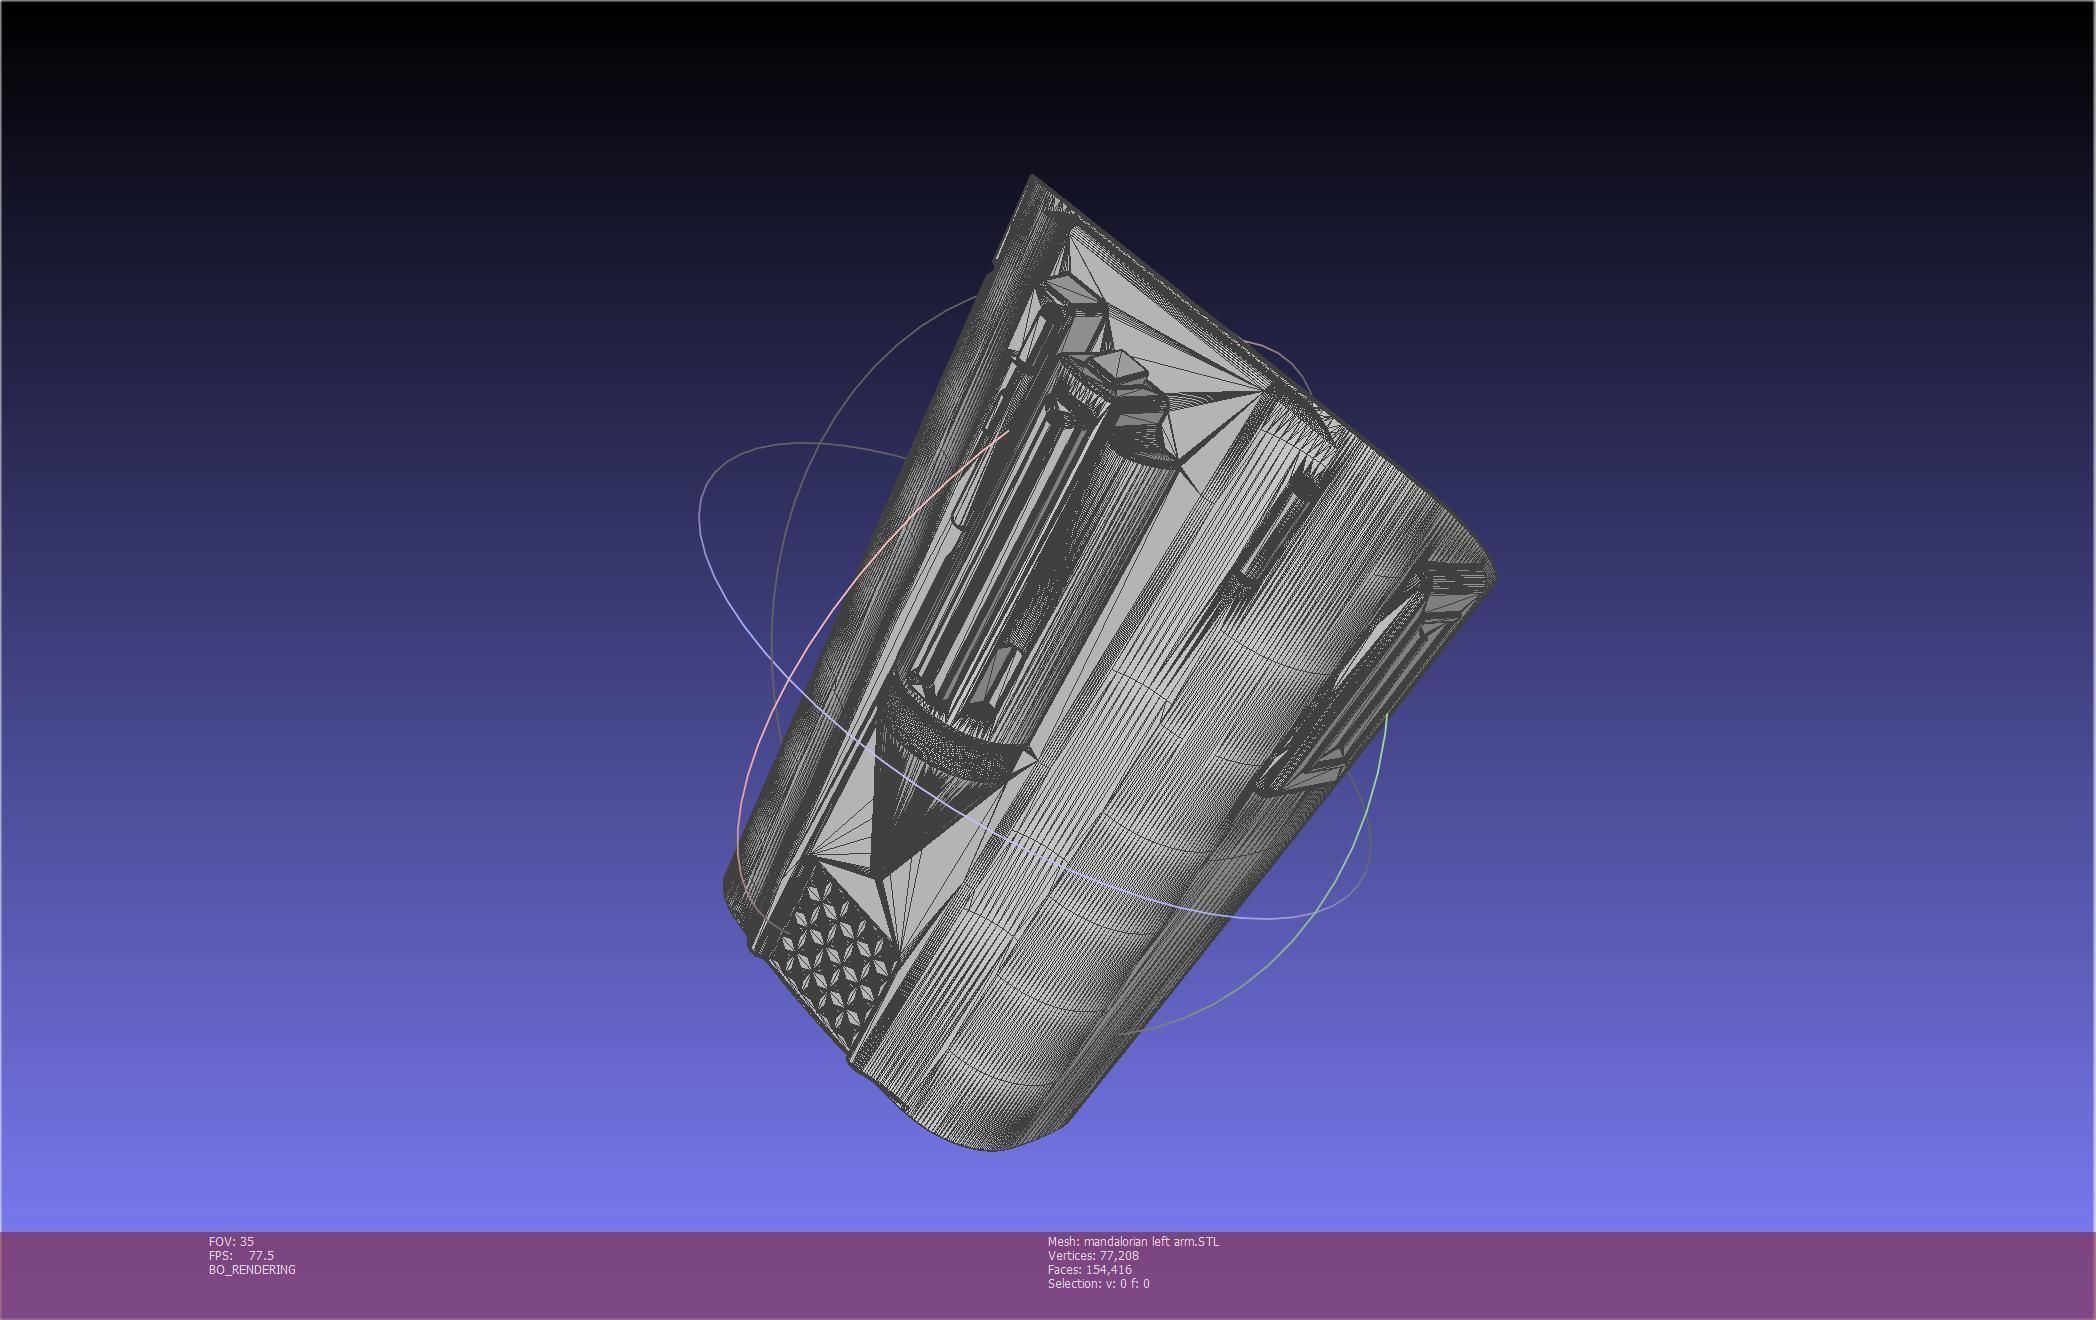
Task: Click the Vertices: 77,208 count
Action: 1093,1255
